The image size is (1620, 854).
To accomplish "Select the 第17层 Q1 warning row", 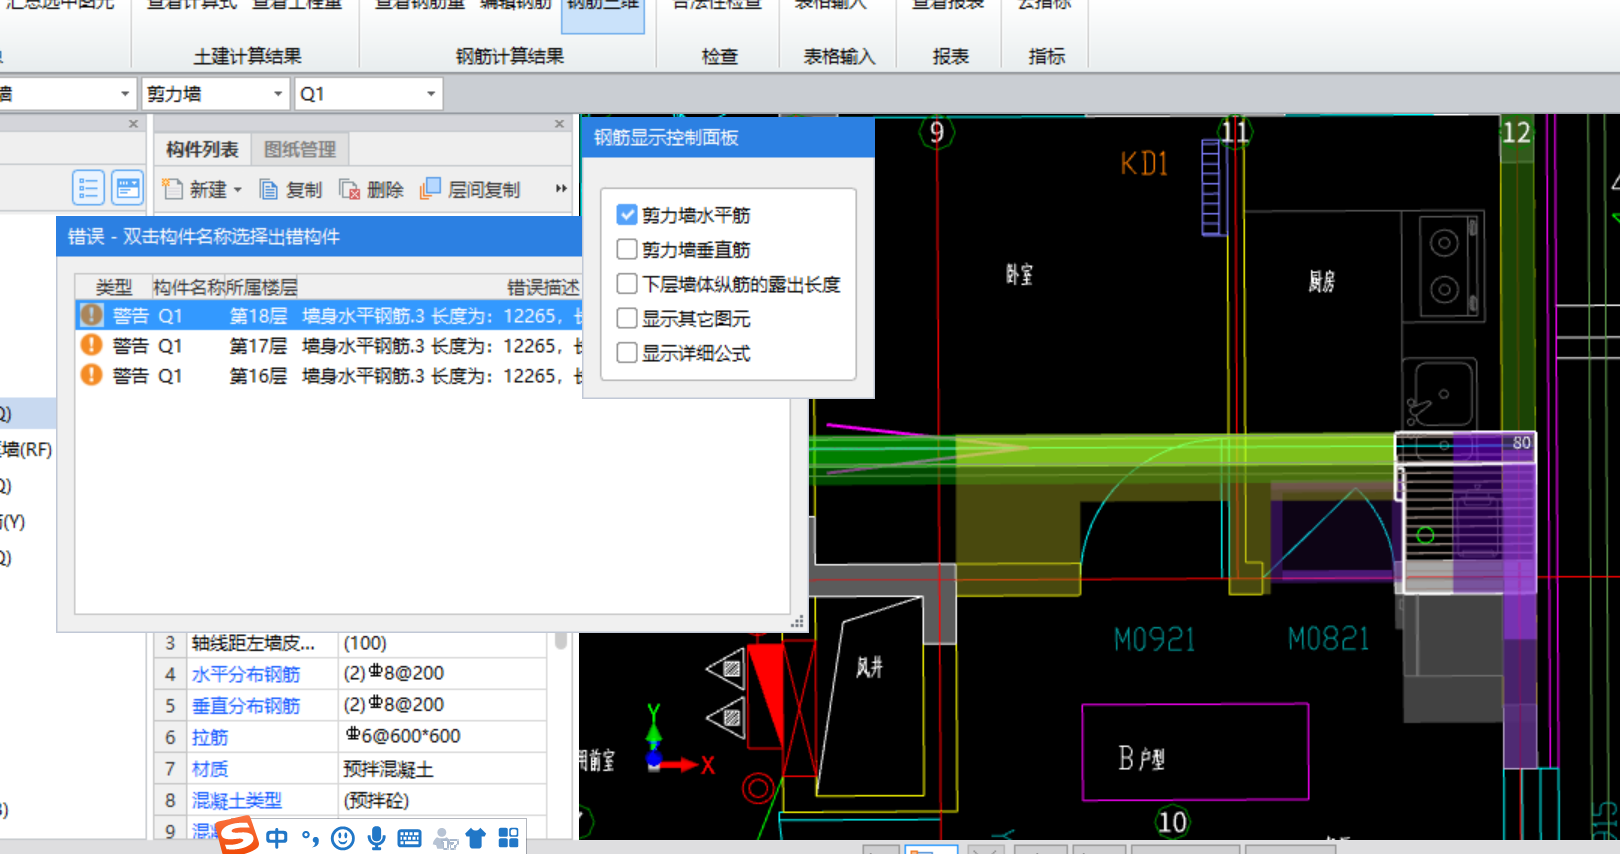I will coord(329,345).
